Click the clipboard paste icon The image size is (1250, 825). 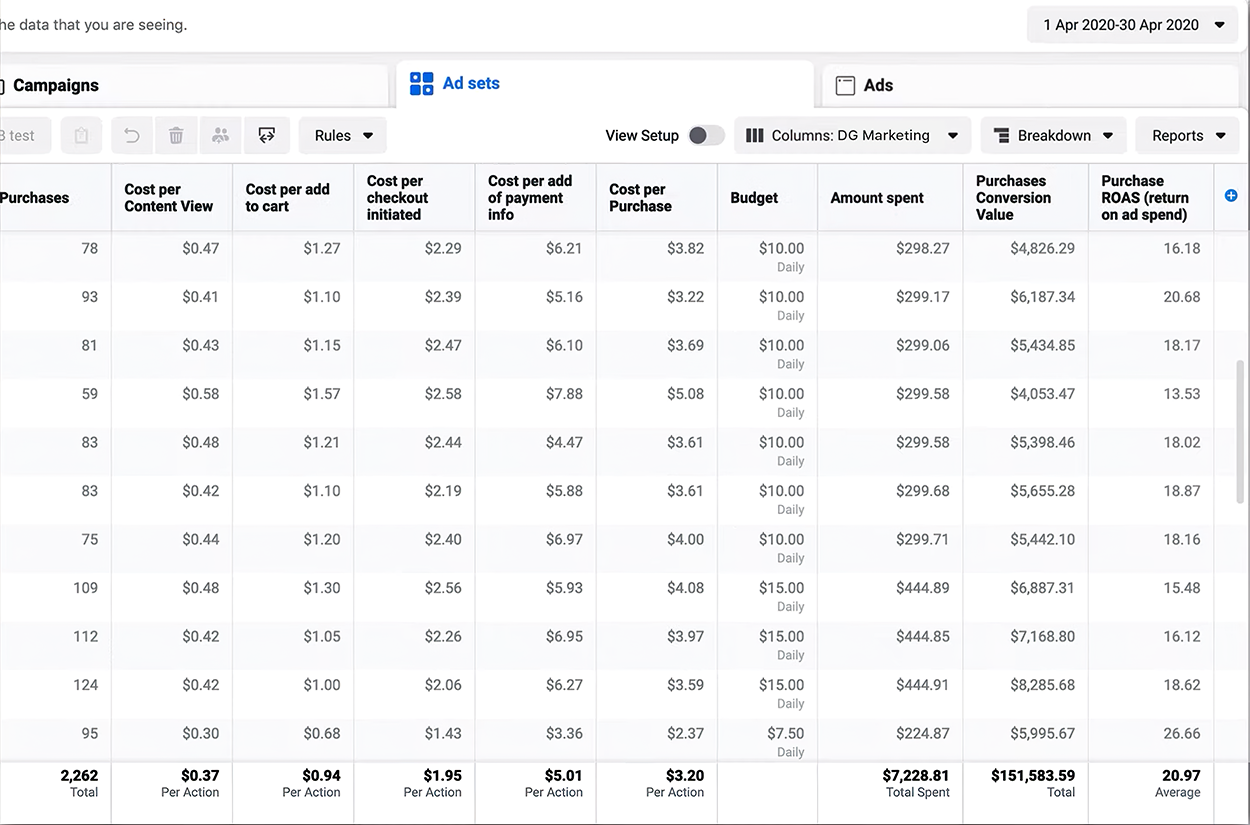81,136
